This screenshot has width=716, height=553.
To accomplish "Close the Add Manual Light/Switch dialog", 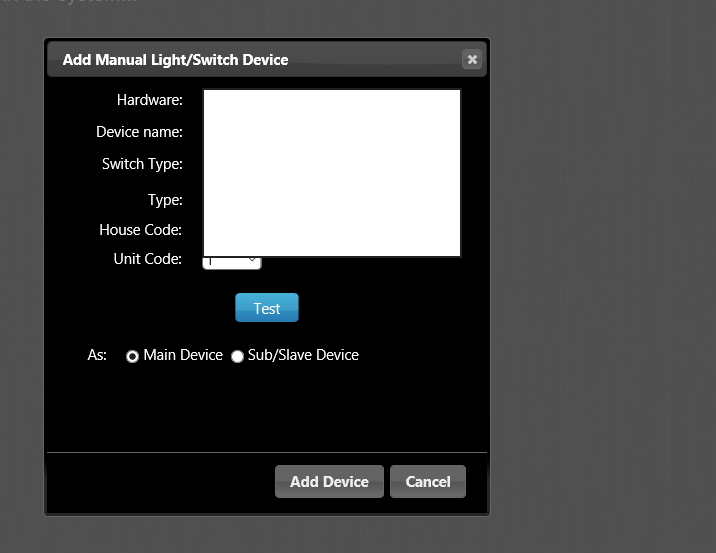I will [472, 60].
